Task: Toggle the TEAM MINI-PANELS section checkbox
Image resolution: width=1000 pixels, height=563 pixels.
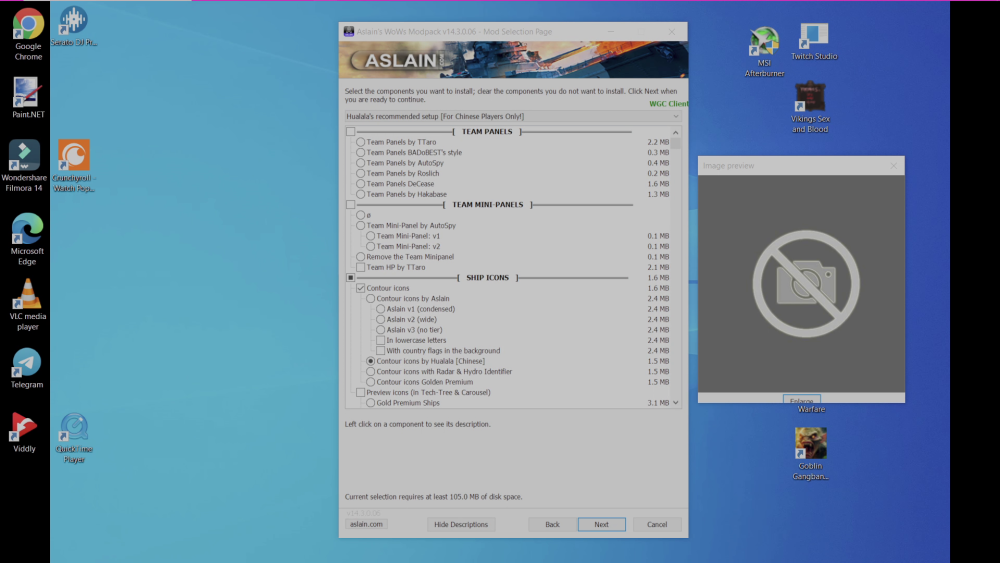Action: click(x=350, y=205)
